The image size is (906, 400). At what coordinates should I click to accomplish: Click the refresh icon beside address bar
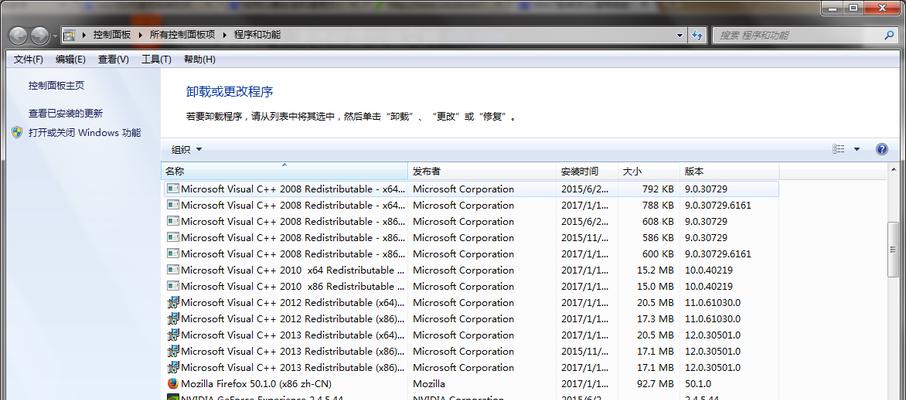click(697, 35)
